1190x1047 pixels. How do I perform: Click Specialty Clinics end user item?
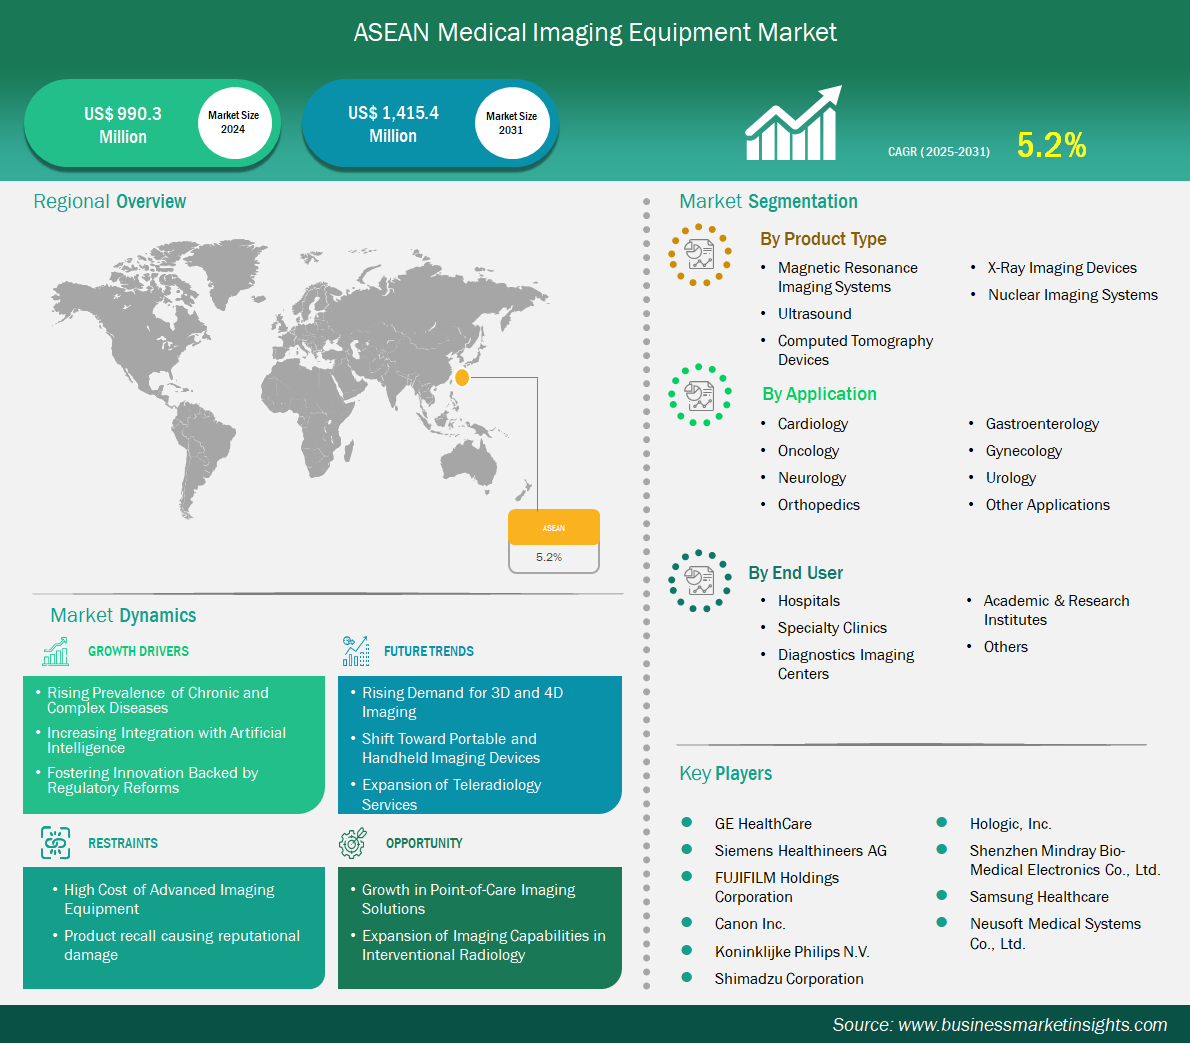point(832,628)
